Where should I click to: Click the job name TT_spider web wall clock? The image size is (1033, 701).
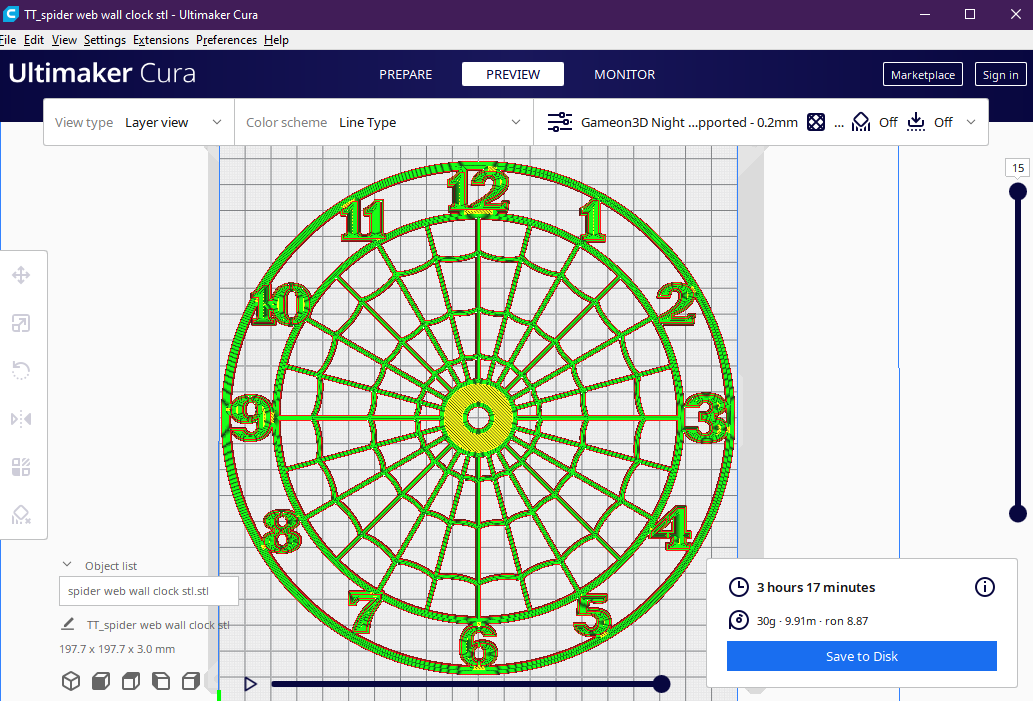[158, 625]
